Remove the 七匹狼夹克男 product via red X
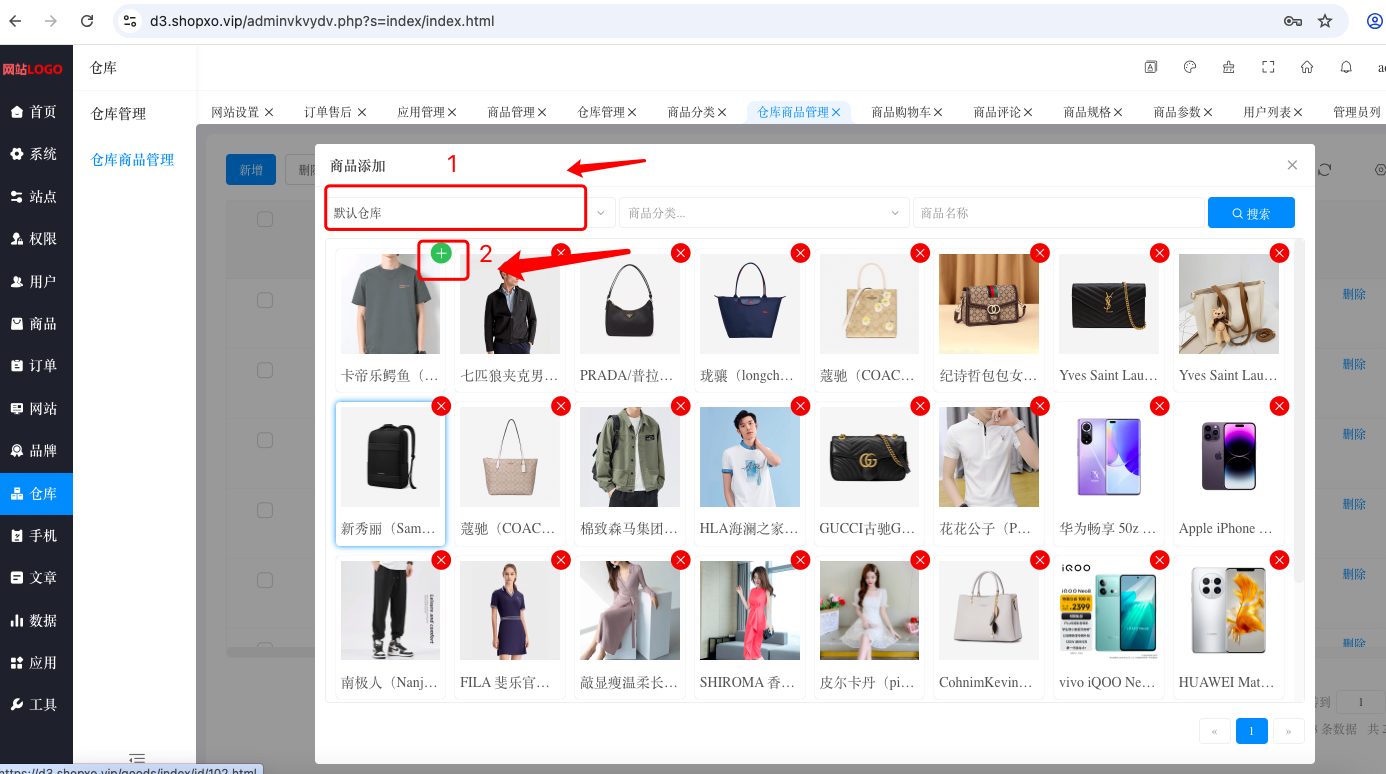The height and width of the screenshot is (774, 1386). 561,253
